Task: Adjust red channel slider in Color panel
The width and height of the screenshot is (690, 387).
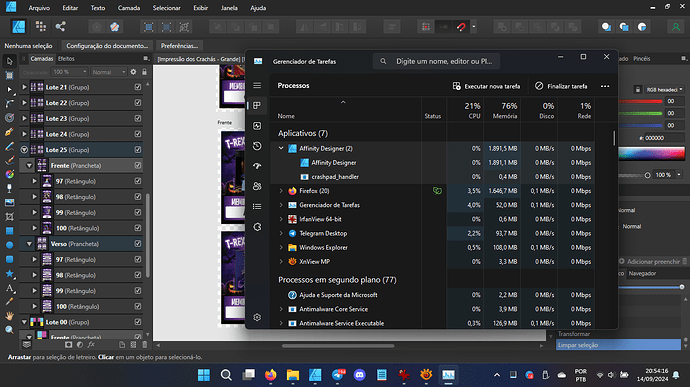Action: tap(640, 101)
